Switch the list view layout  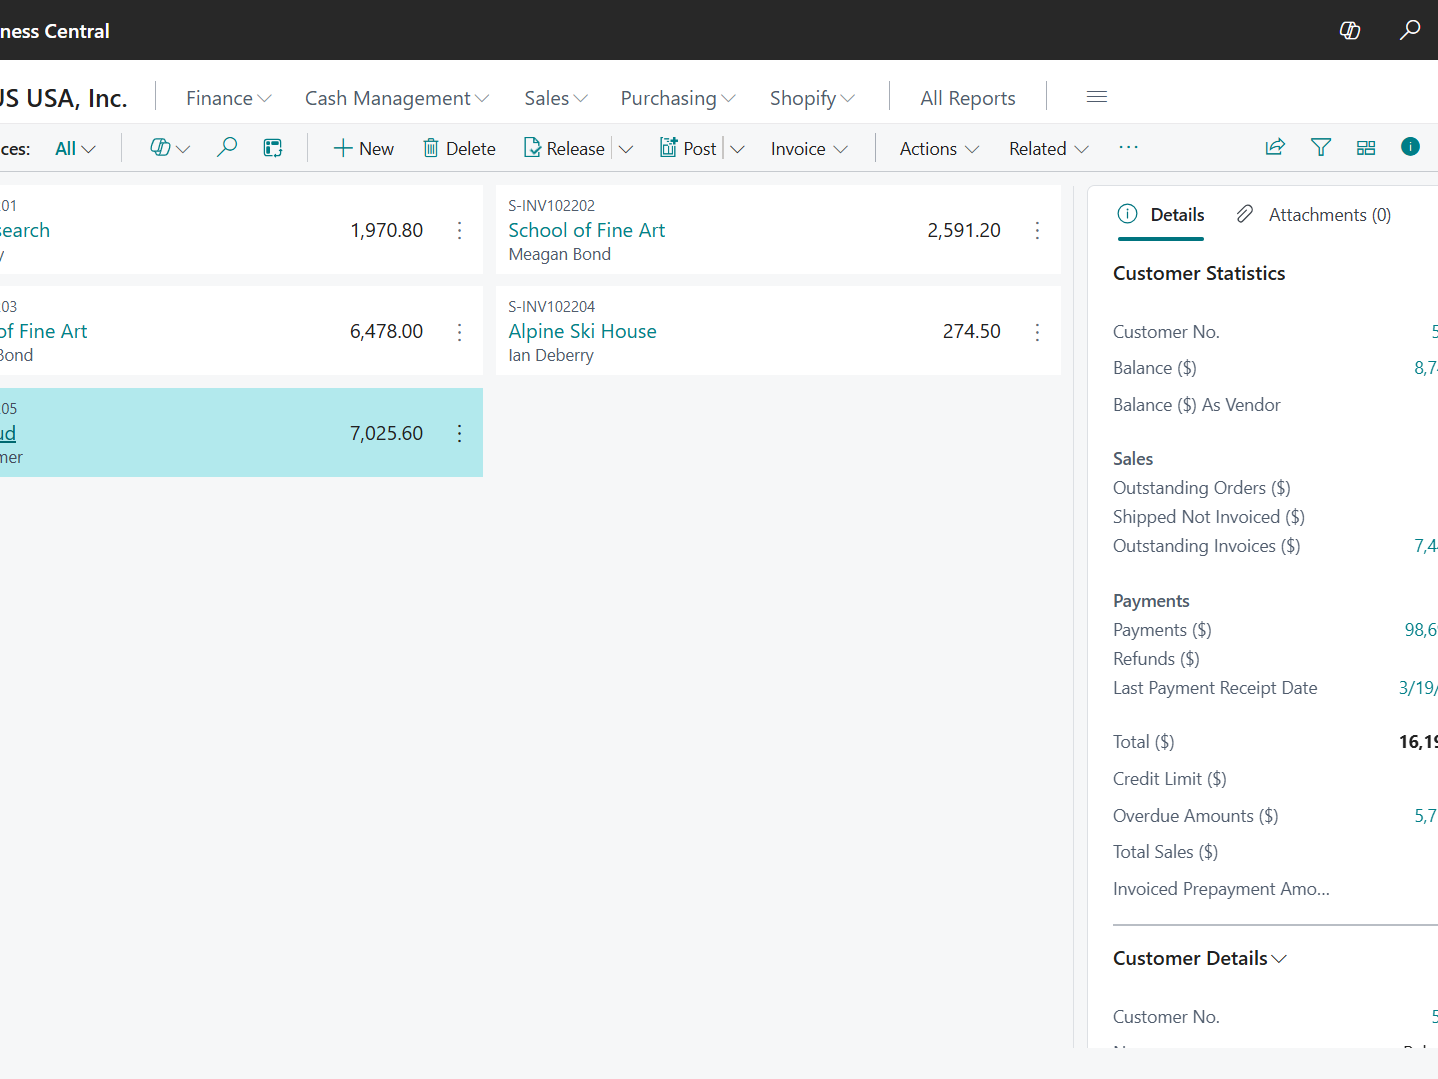pos(1366,147)
